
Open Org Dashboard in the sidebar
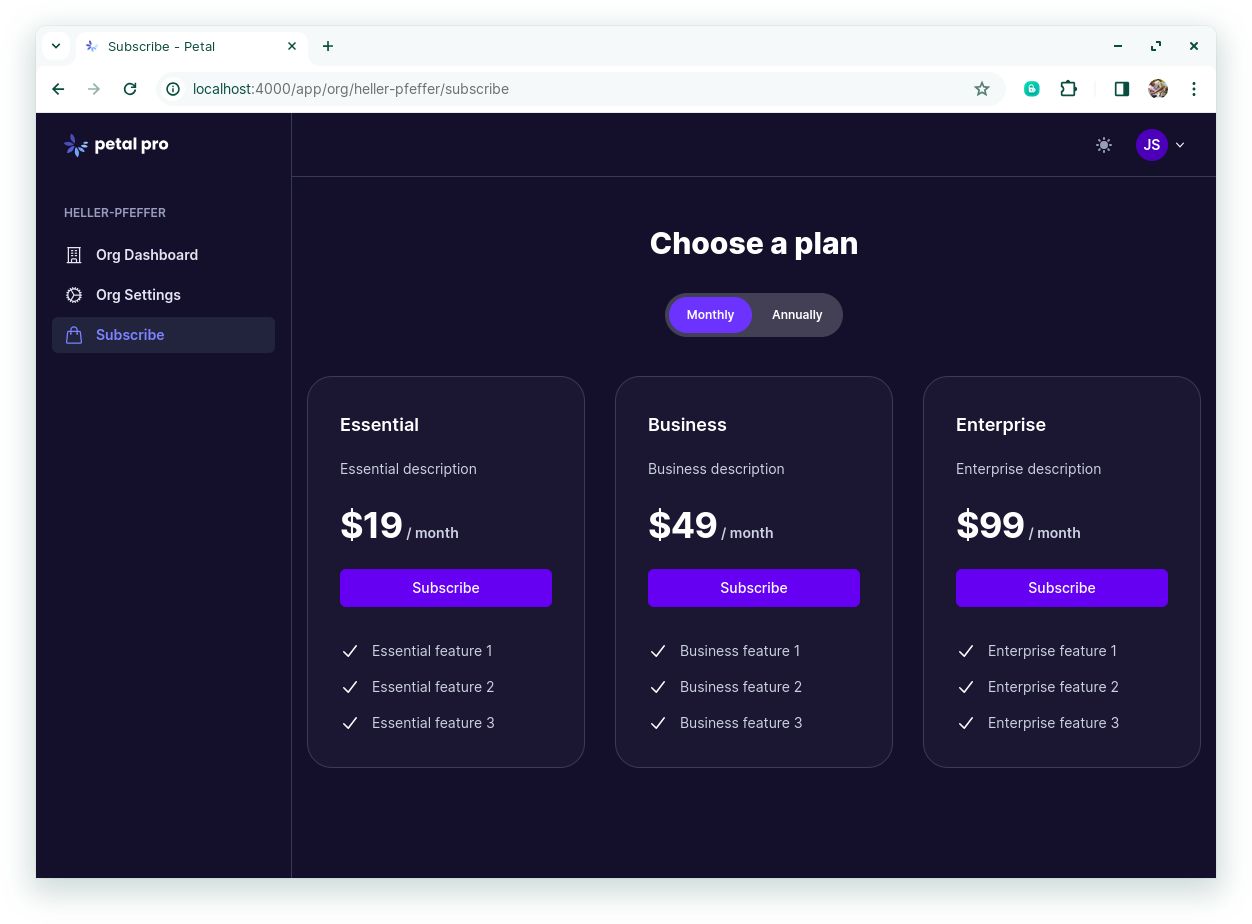click(x=146, y=255)
